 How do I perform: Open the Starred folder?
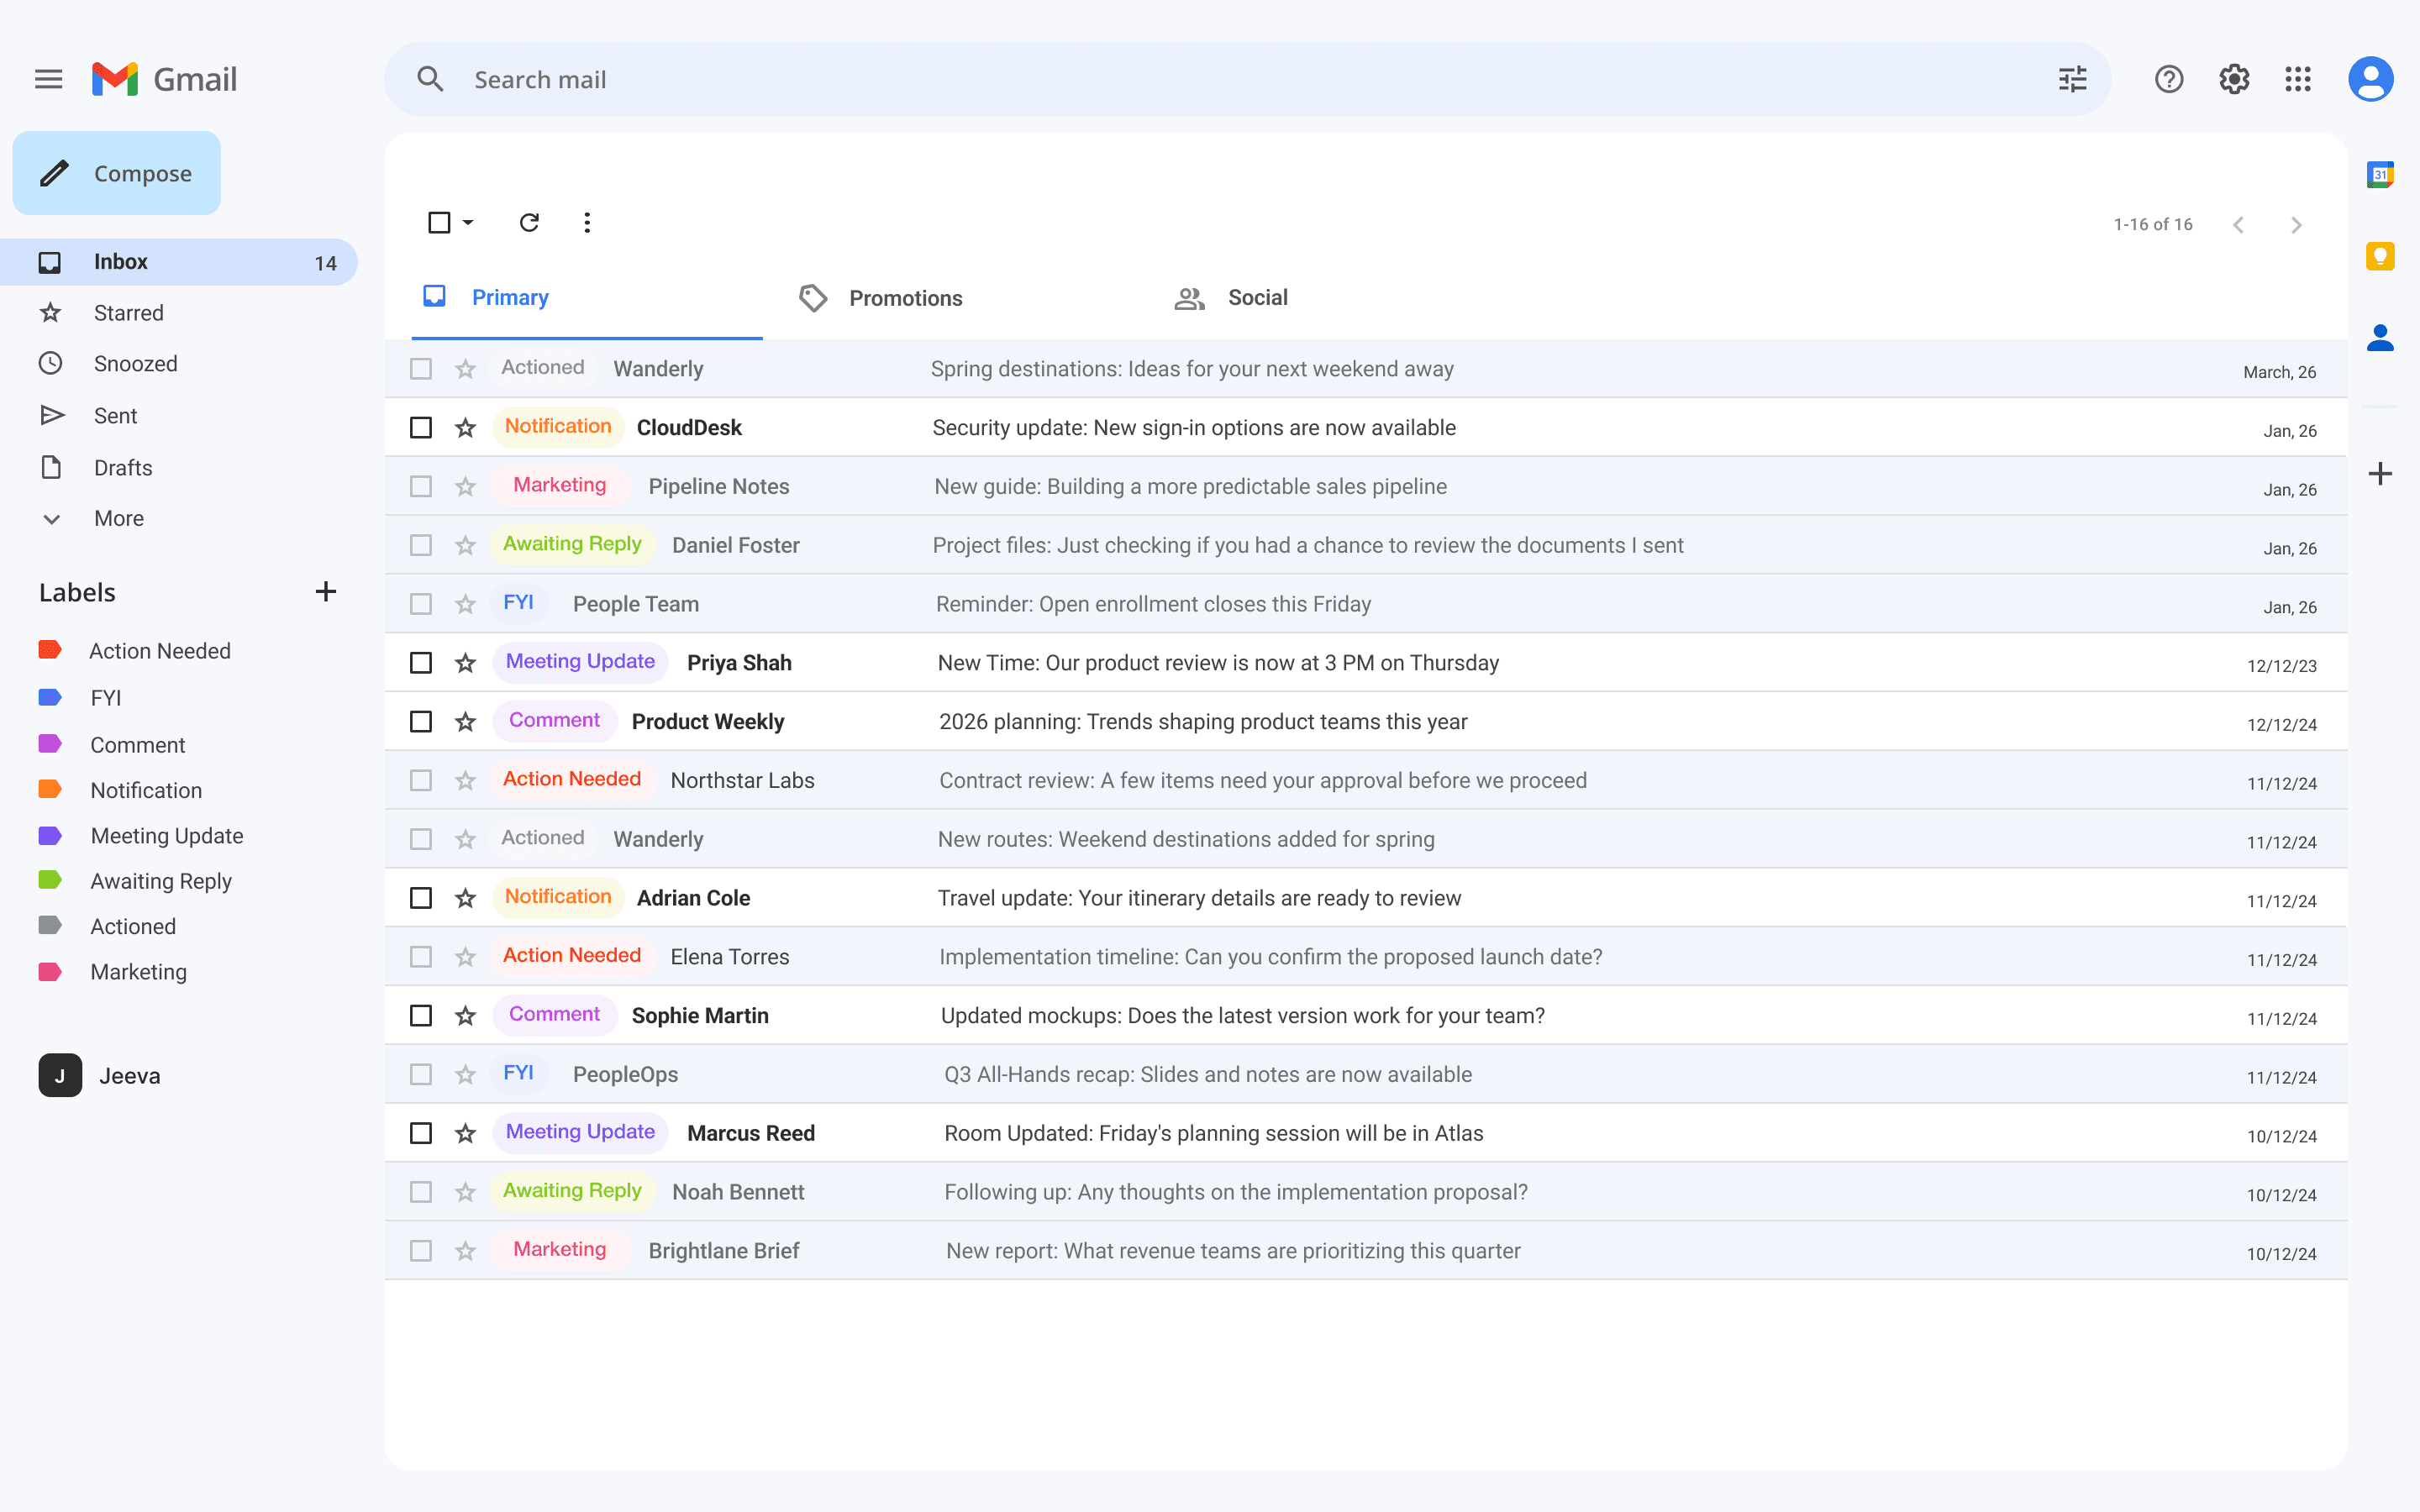coord(128,313)
